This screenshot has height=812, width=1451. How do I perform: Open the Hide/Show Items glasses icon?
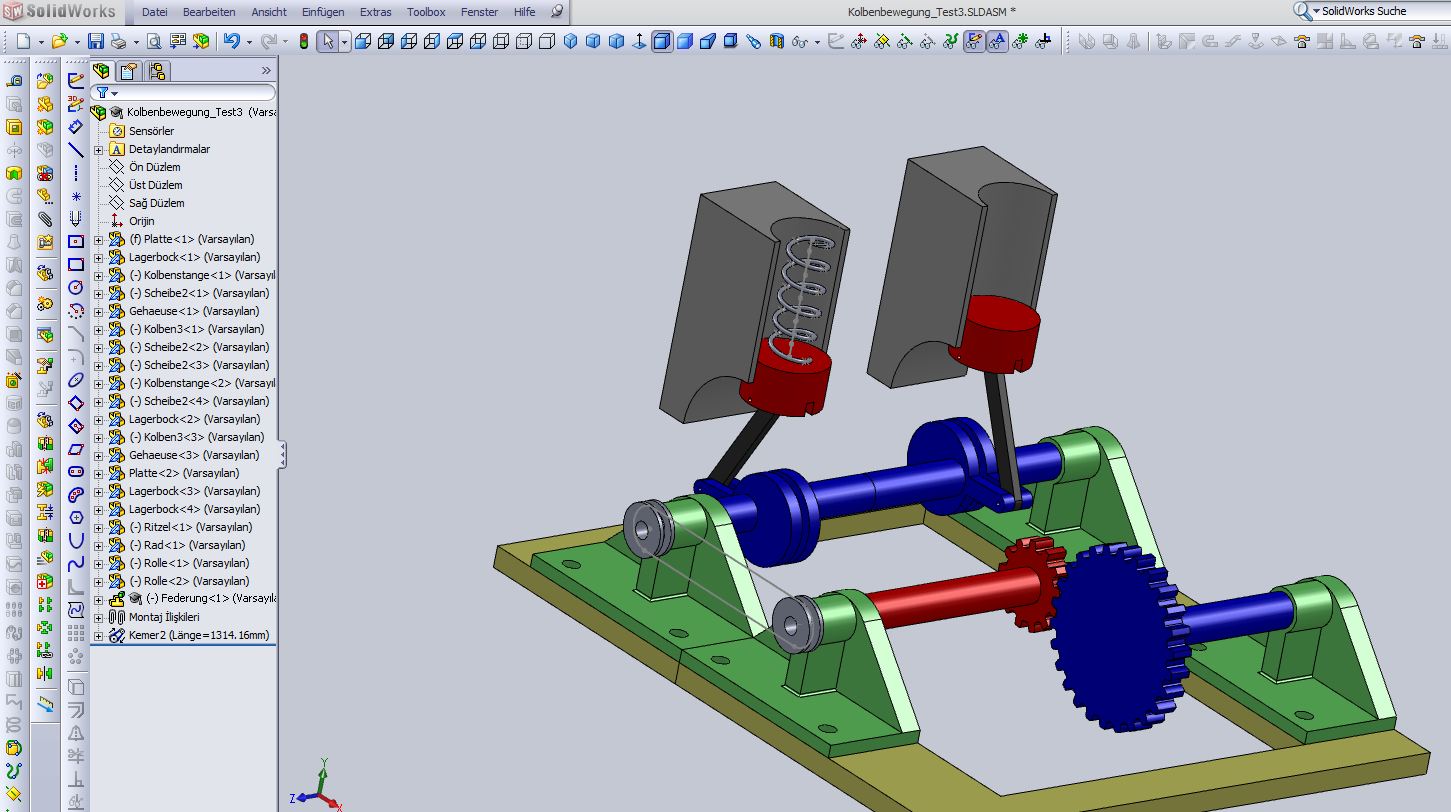(800, 41)
